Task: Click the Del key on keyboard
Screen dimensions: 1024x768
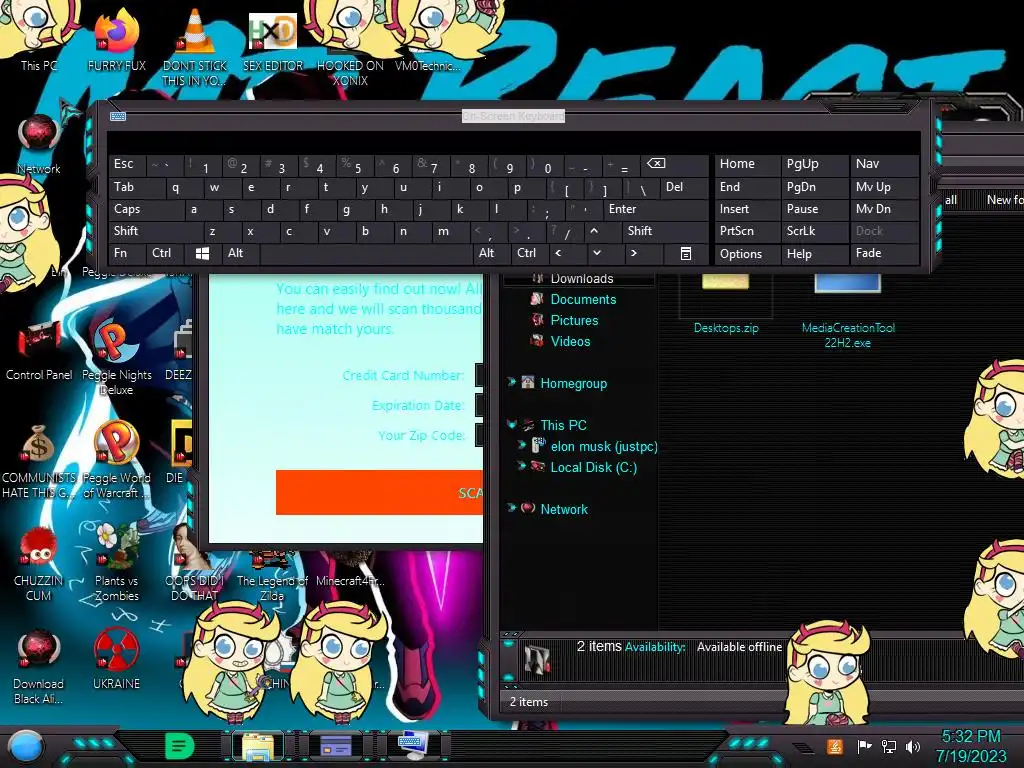Action: click(684, 187)
